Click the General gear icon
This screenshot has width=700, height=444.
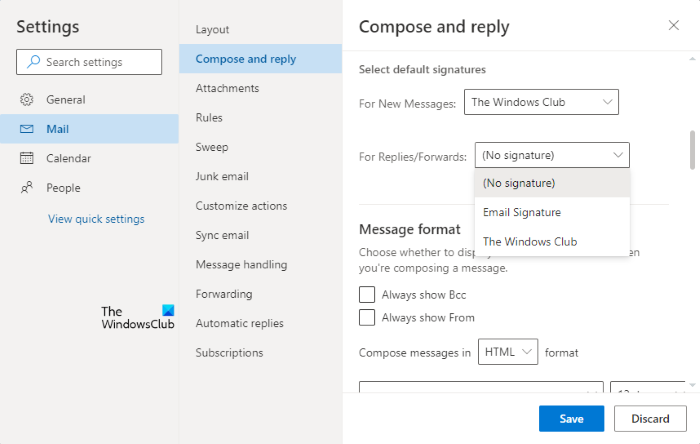click(x=27, y=100)
